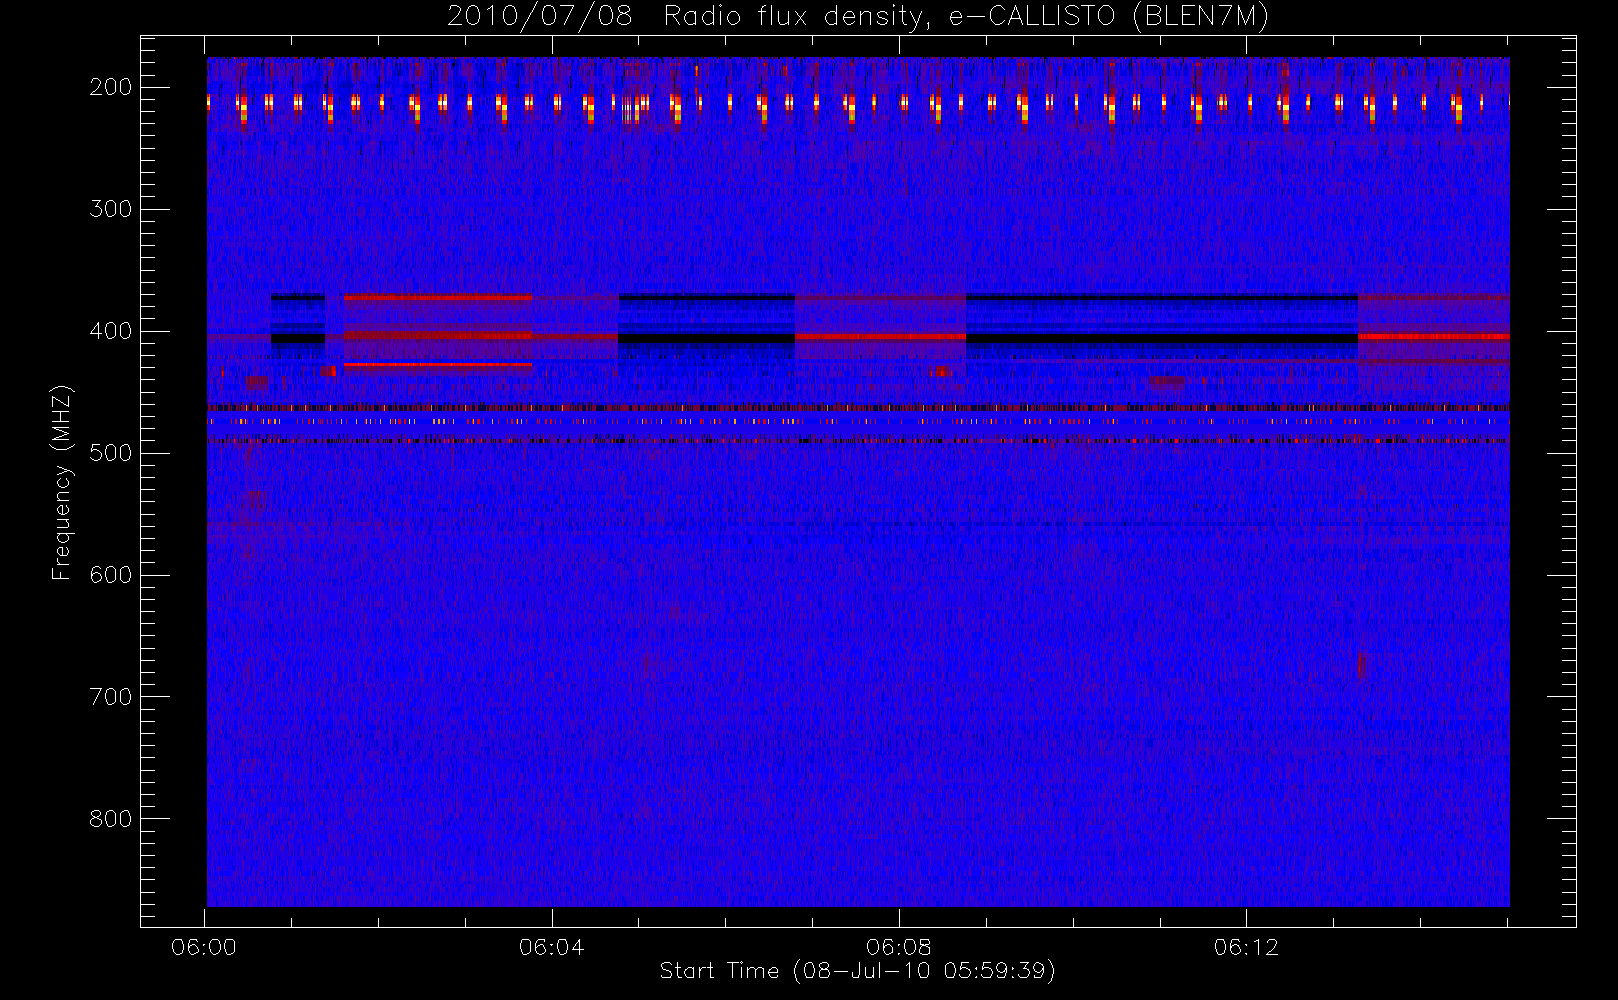Click the 06:08 time tick label
The image size is (1618, 1000).
[899, 947]
